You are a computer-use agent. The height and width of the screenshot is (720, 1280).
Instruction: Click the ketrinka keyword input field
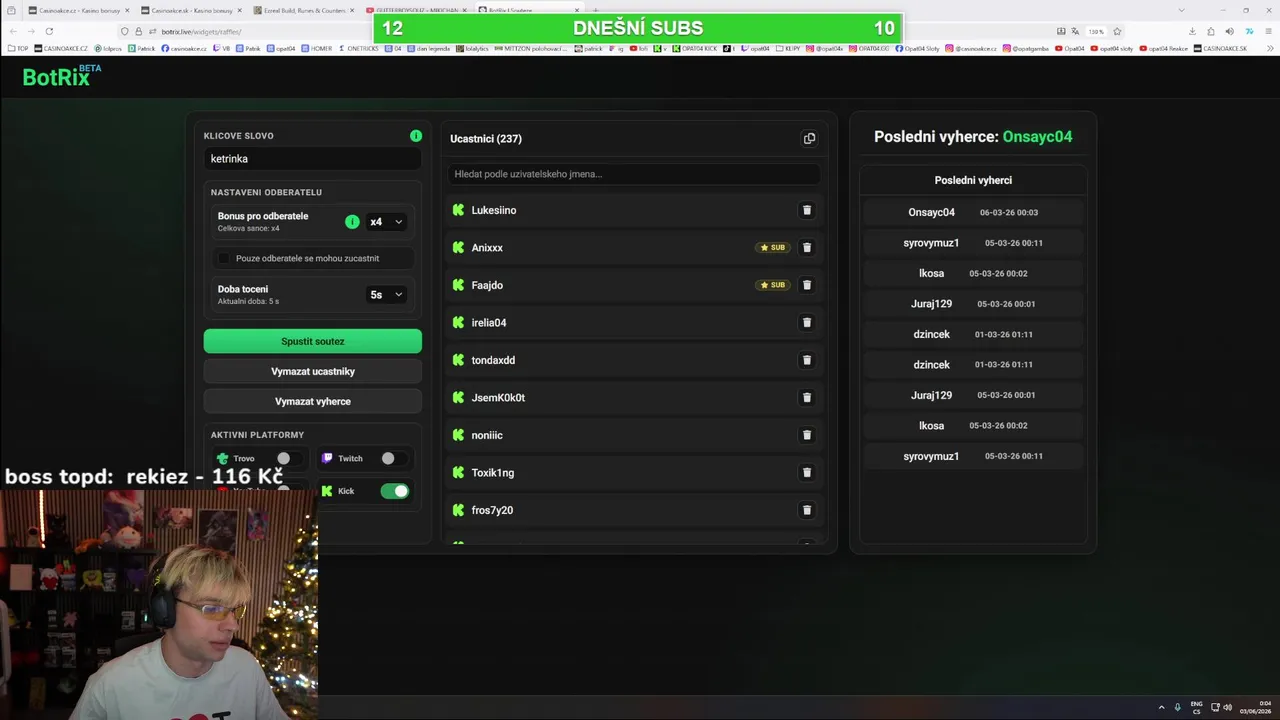click(x=313, y=159)
